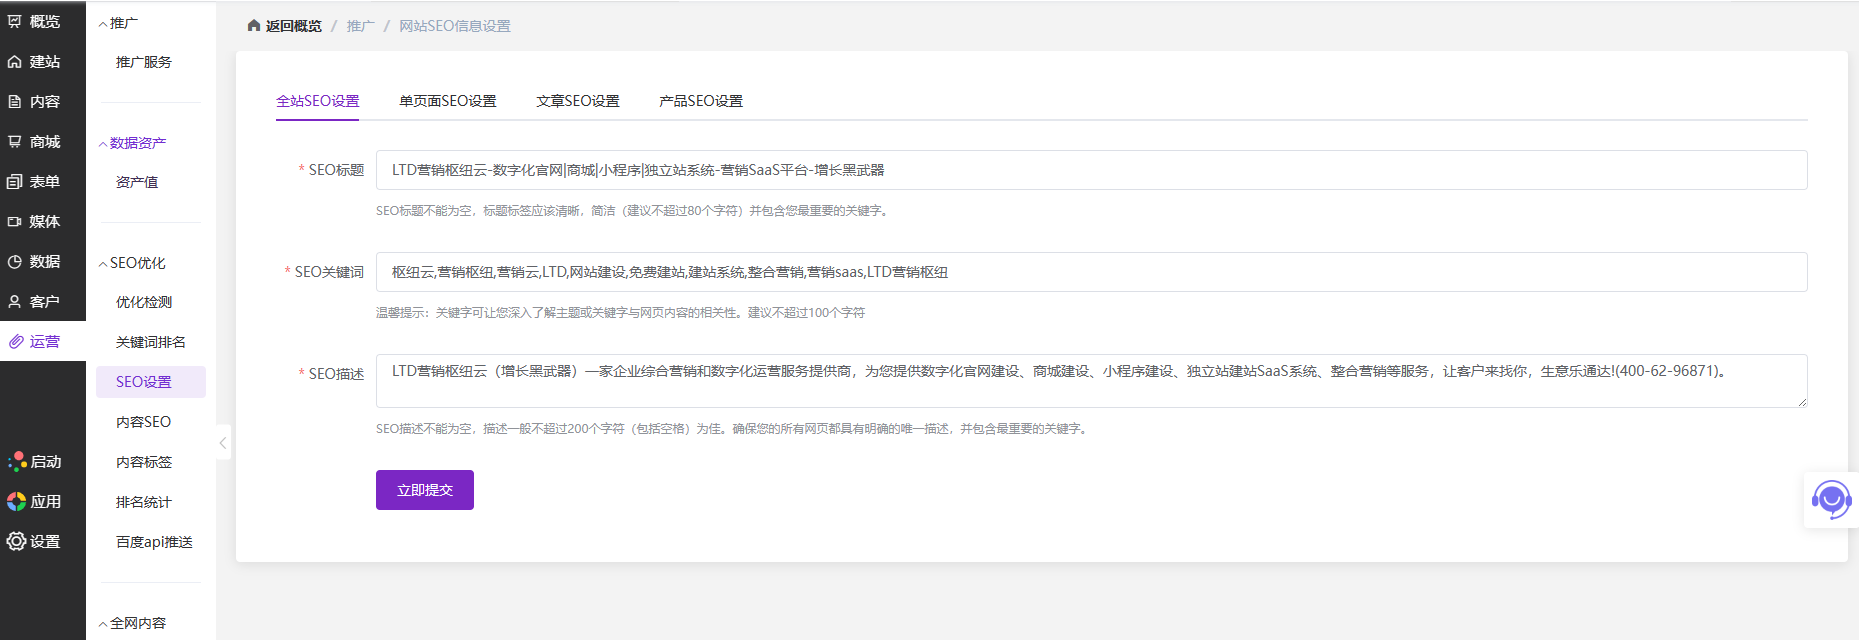Select the SEO设置 menu item
Image resolution: width=1859 pixels, height=640 pixels.
(151, 382)
